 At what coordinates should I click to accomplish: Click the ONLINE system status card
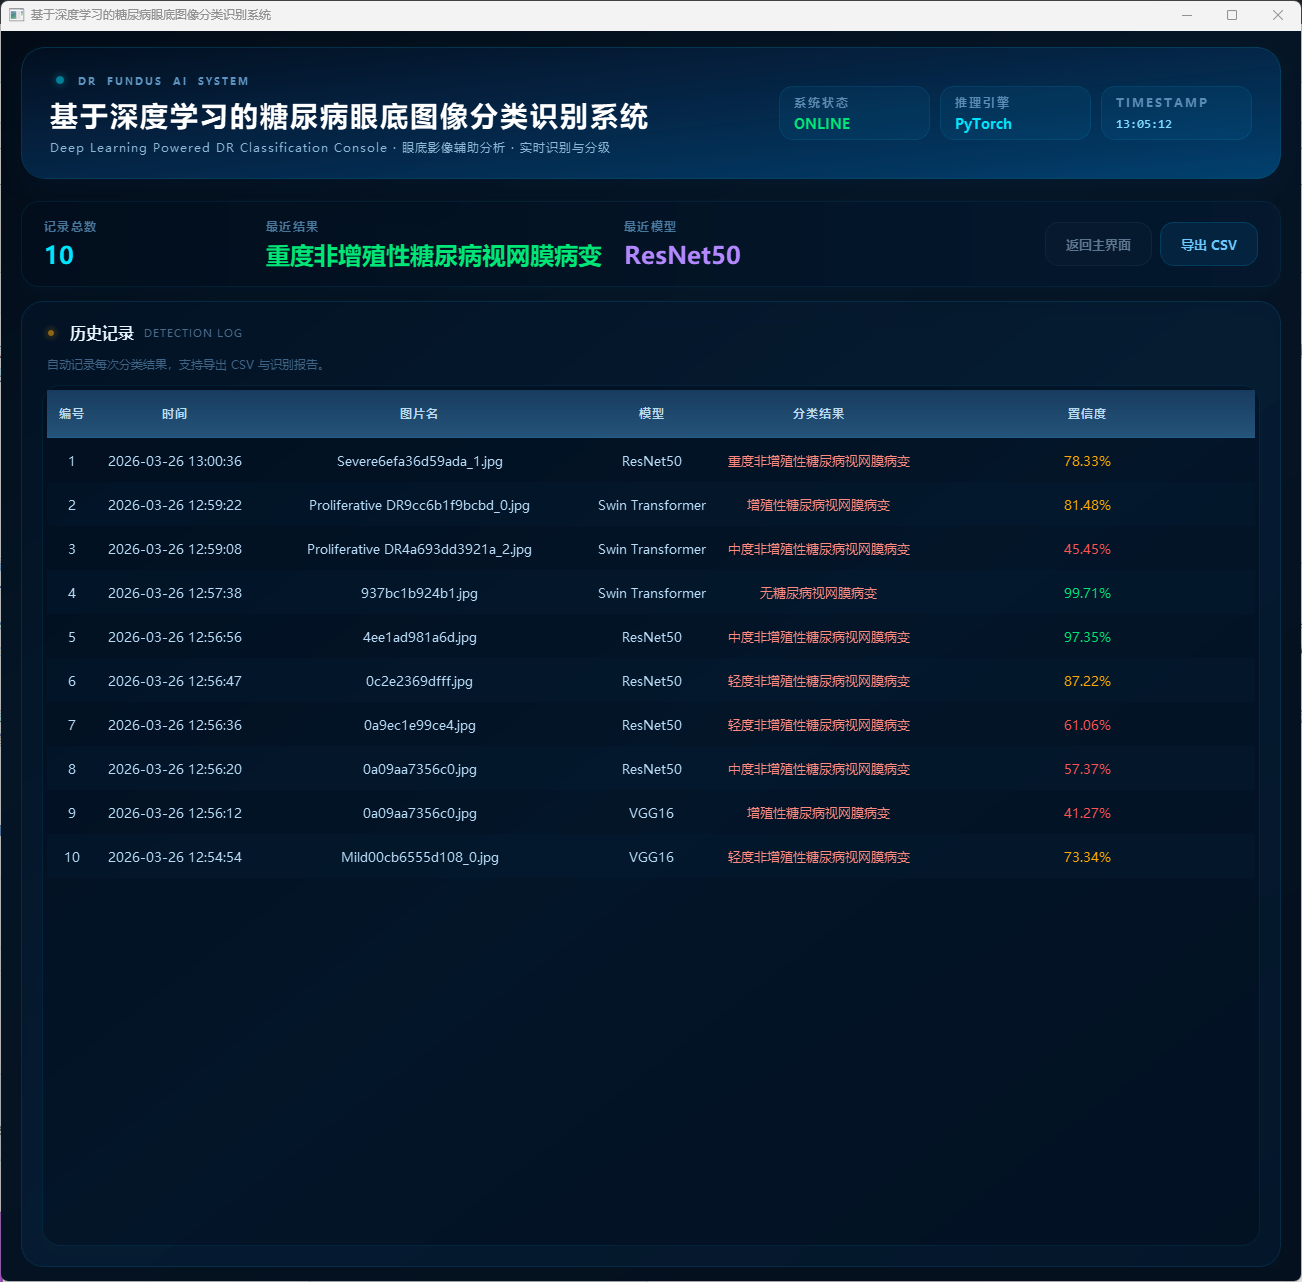[x=853, y=113]
